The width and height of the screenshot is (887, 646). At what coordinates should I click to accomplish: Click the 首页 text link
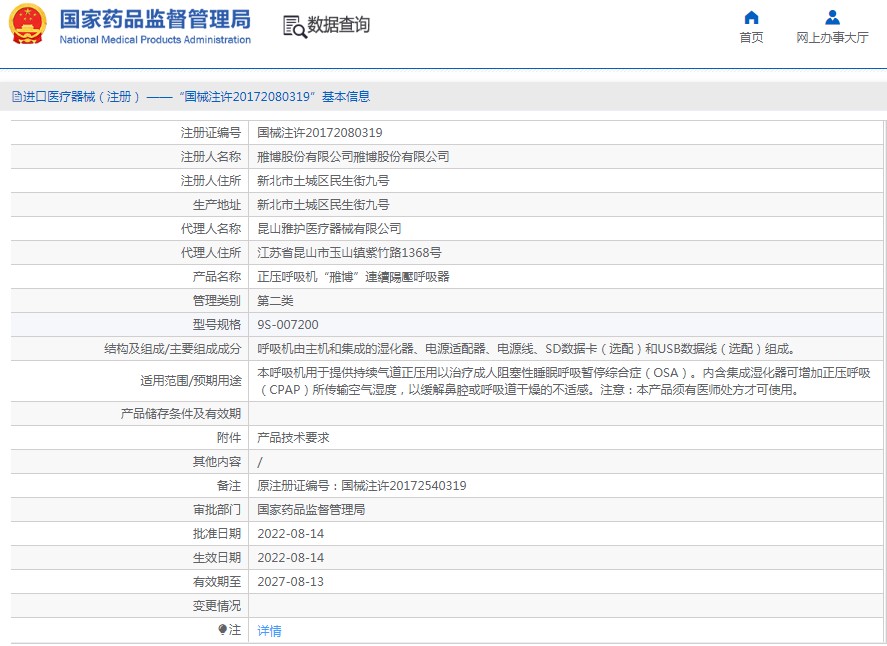[751, 37]
